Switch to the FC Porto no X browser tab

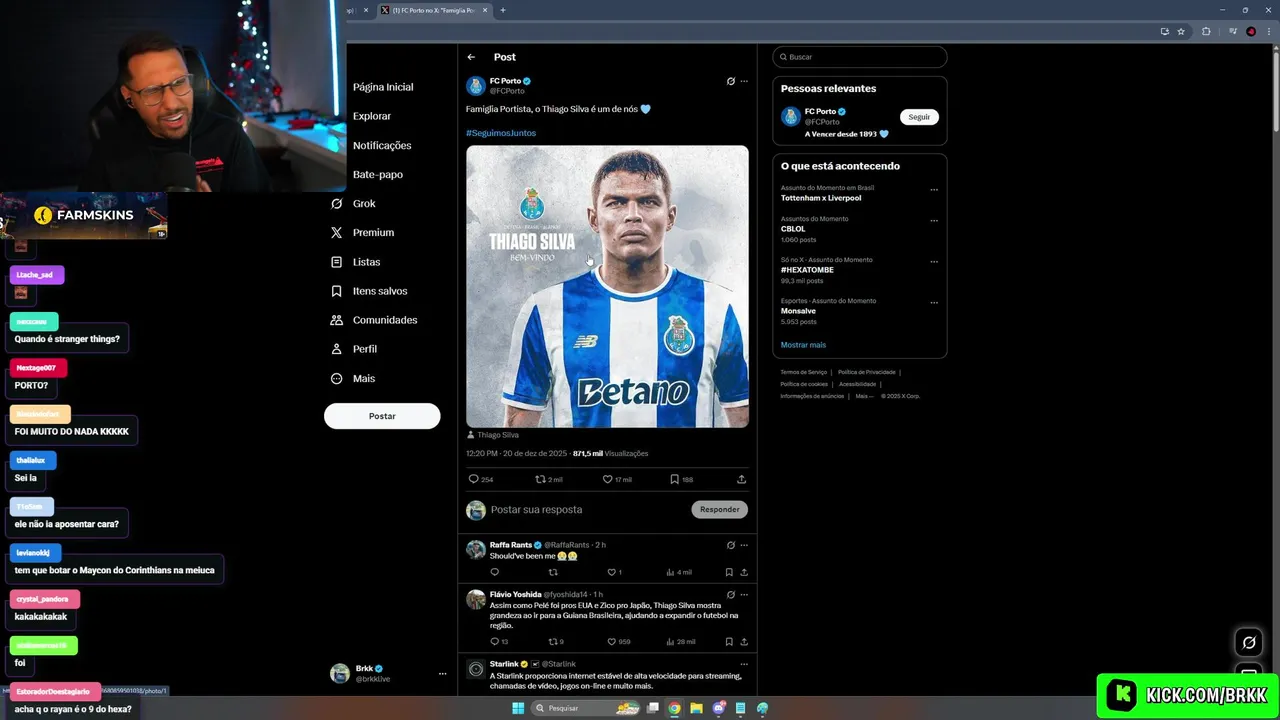pos(434,10)
